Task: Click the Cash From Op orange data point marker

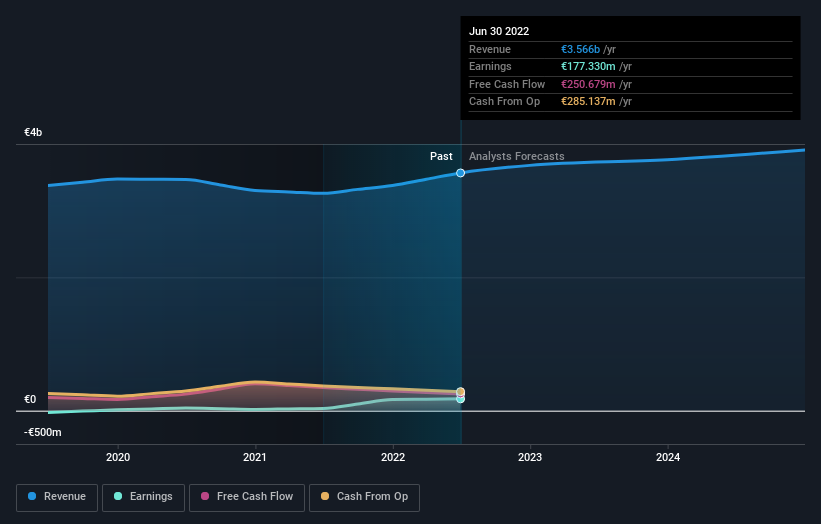Action: click(460, 392)
